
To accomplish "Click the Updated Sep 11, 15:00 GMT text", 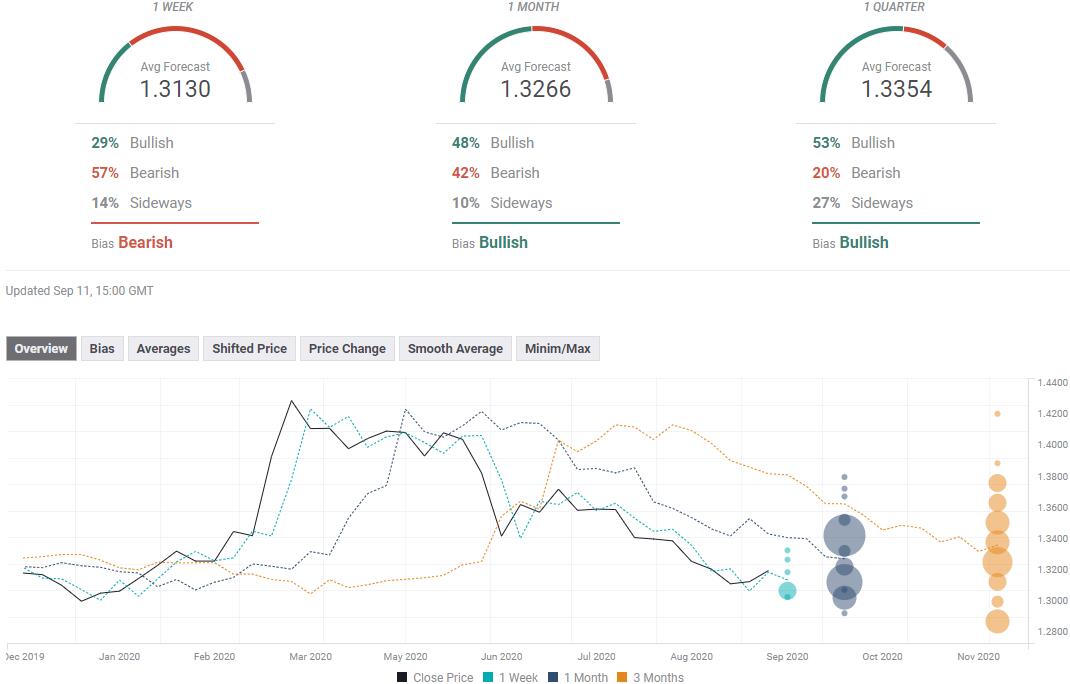I will coord(79,291).
